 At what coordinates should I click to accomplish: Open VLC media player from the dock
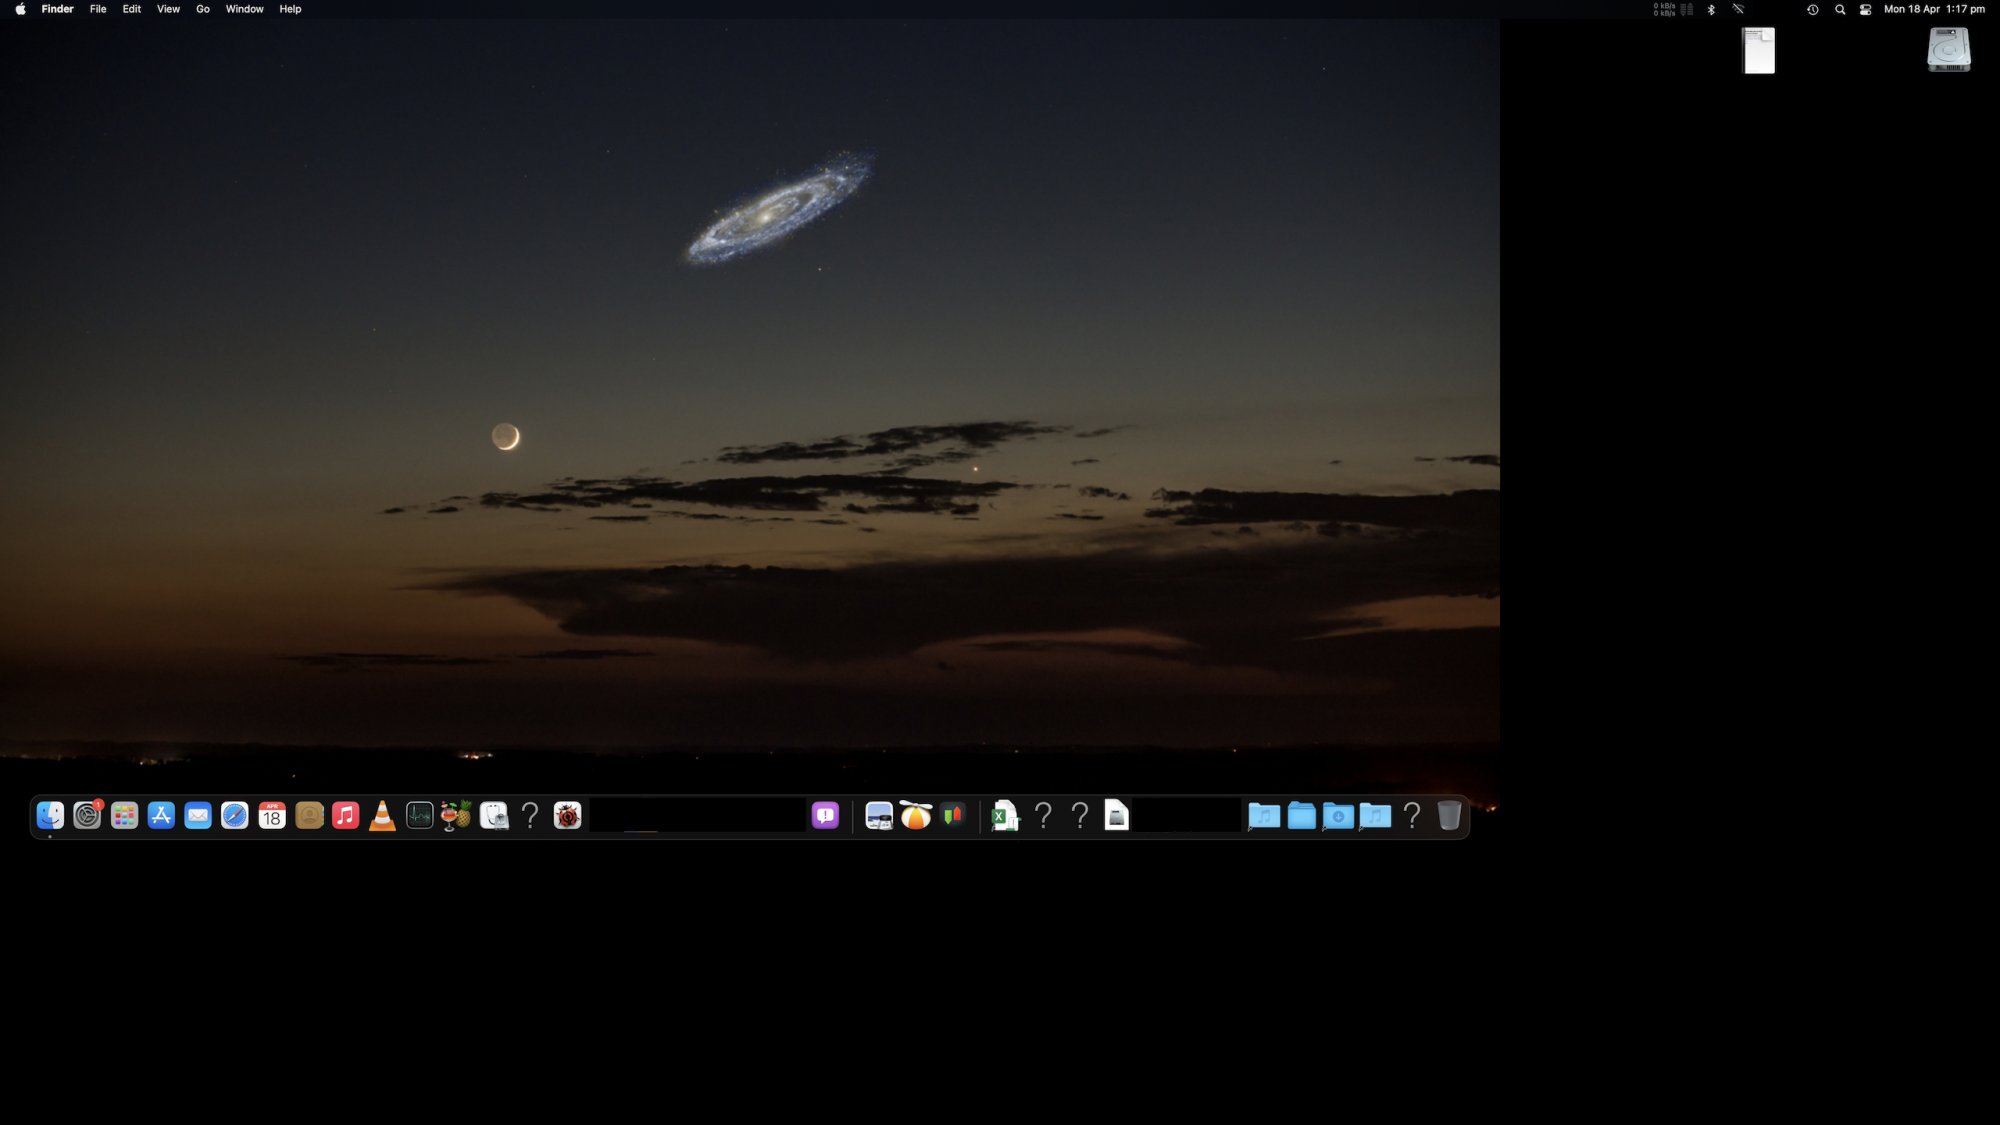[x=382, y=817]
